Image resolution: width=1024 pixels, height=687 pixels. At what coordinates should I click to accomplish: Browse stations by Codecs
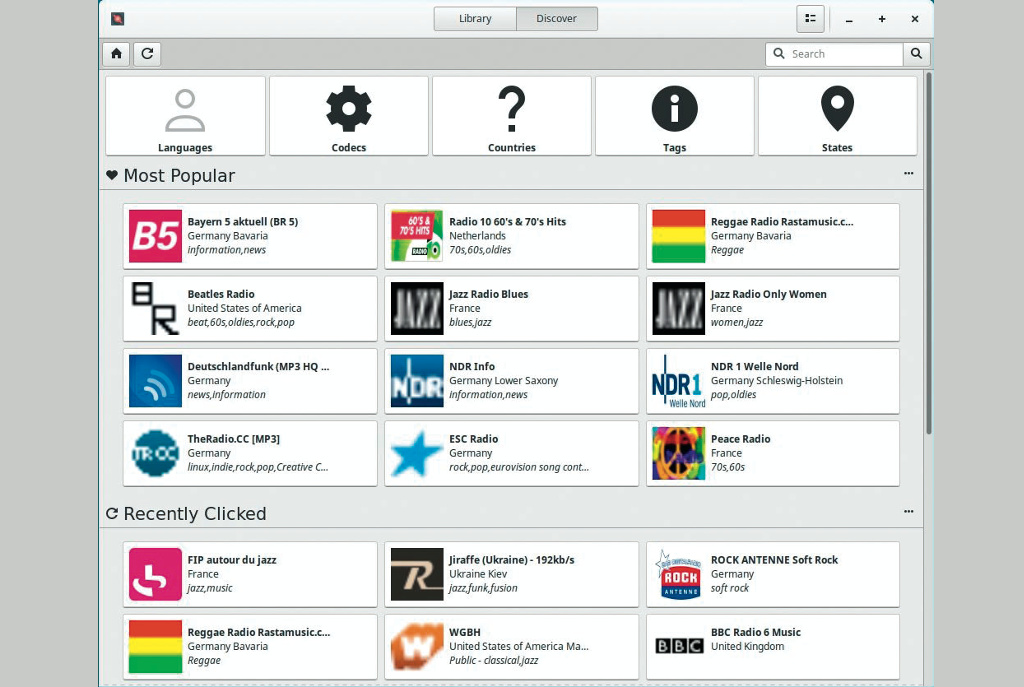point(349,116)
